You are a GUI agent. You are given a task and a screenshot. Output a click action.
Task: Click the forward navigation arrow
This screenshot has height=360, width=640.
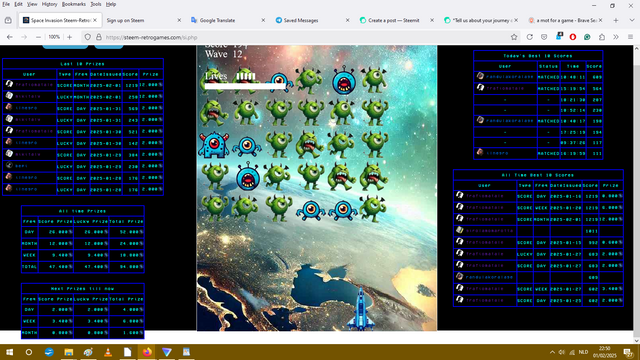click(x=24, y=37)
